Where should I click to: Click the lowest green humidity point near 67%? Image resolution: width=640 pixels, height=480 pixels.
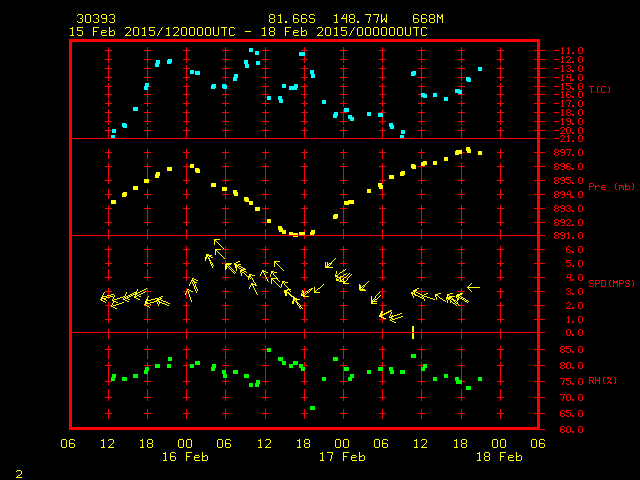point(312,408)
